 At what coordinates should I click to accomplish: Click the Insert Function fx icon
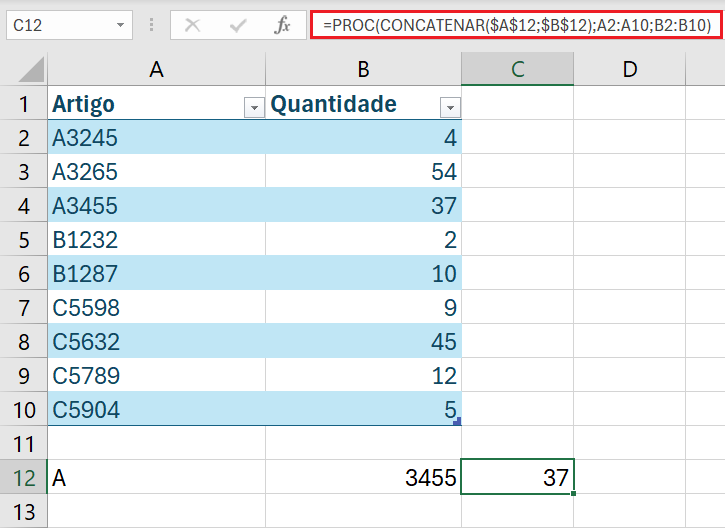[x=282, y=25]
